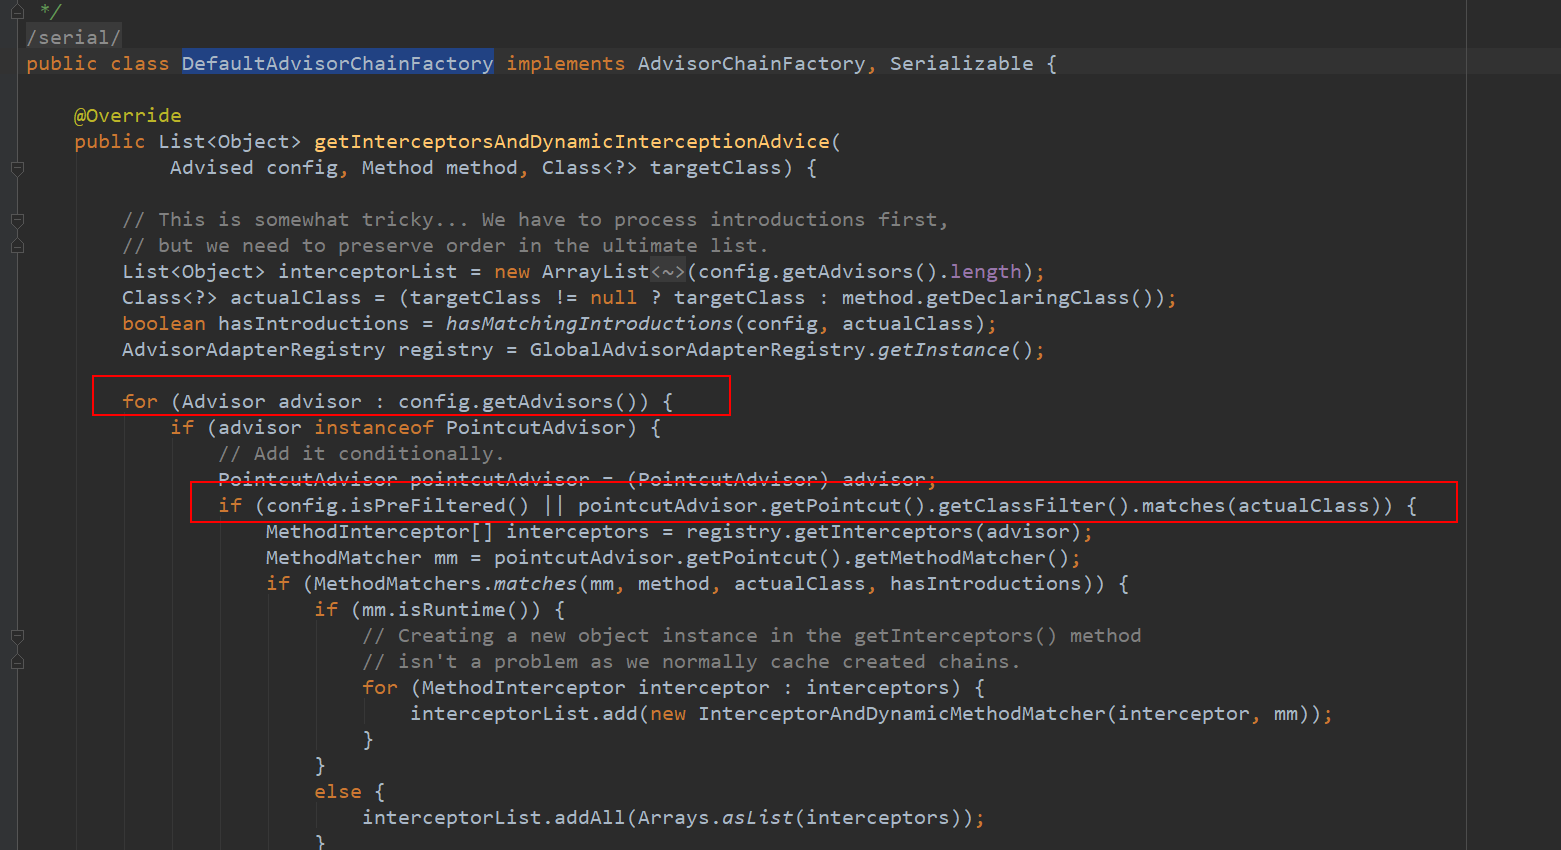Viewport: 1561px width, 850px height.
Task: Click 'for (Advisor advisor' loop keyword line
Action: tap(397, 401)
